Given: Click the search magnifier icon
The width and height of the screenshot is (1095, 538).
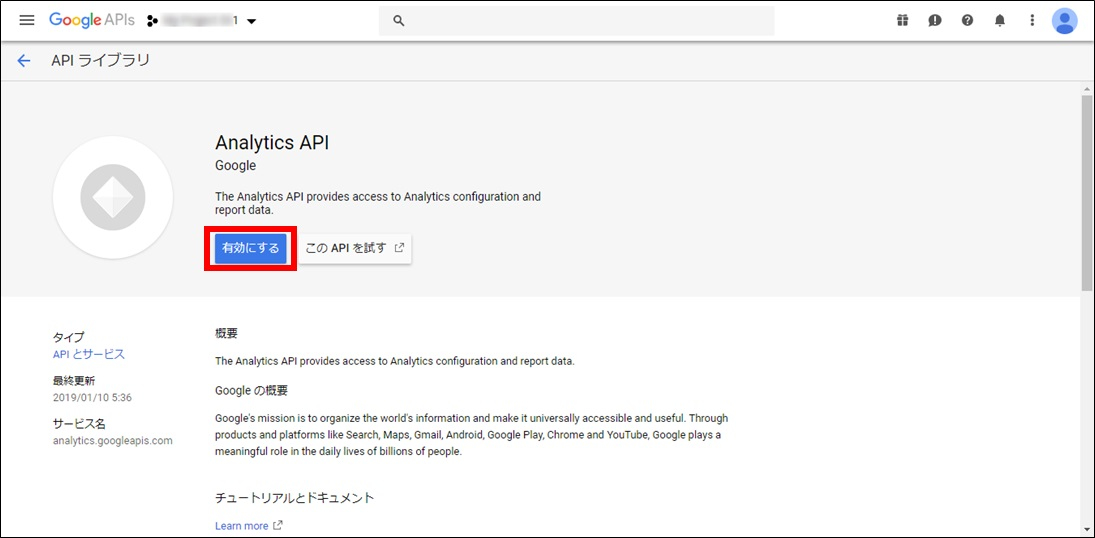Looking at the screenshot, I should pyautogui.click(x=399, y=21).
